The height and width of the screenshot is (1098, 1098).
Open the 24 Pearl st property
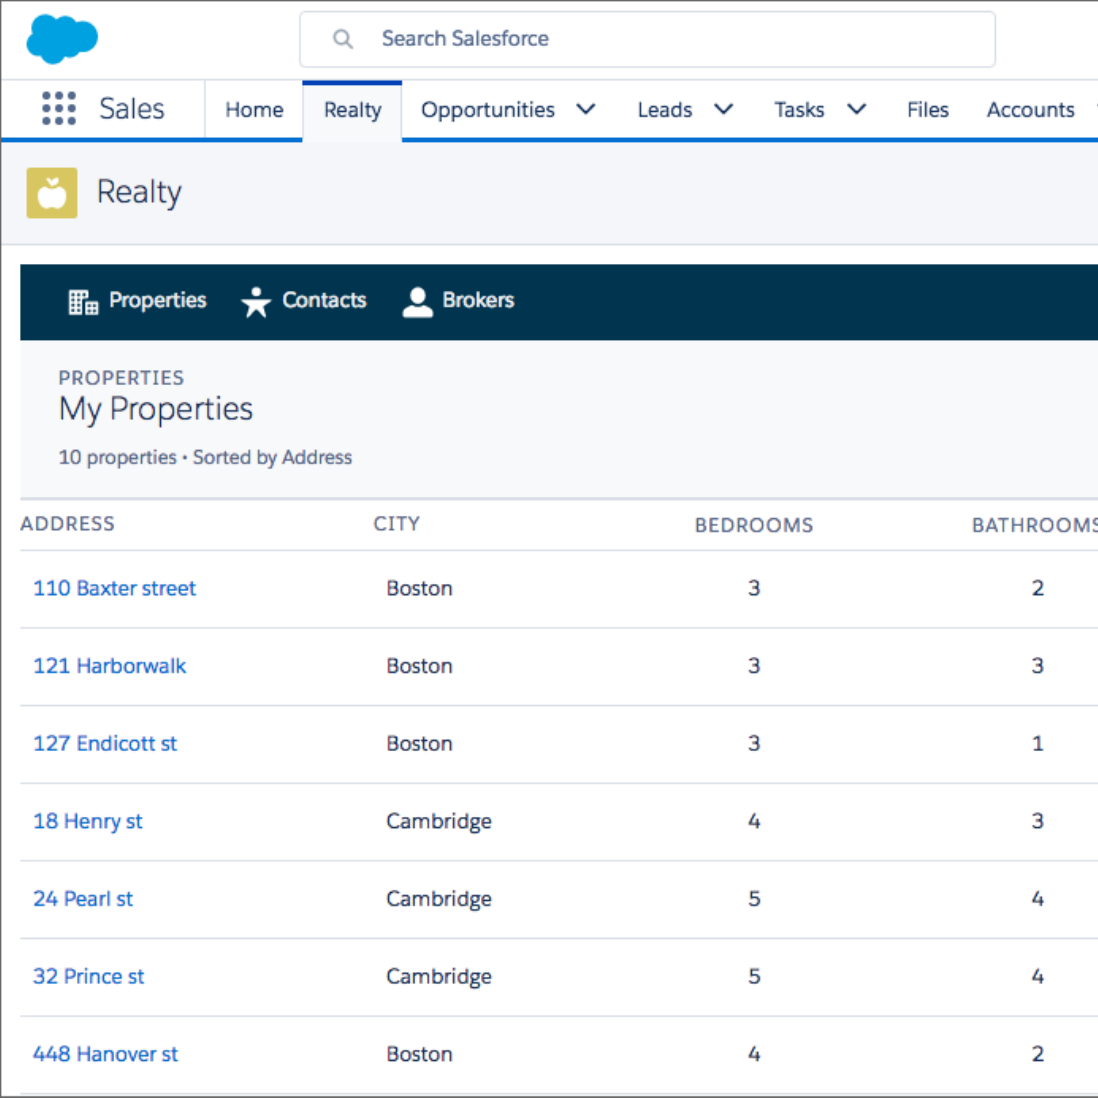[x=83, y=898]
